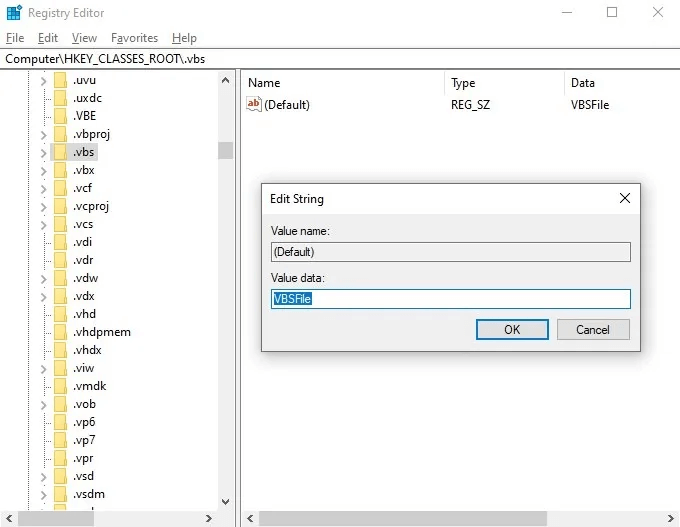
Task: Close the Edit String dialog
Action: (625, 198)
